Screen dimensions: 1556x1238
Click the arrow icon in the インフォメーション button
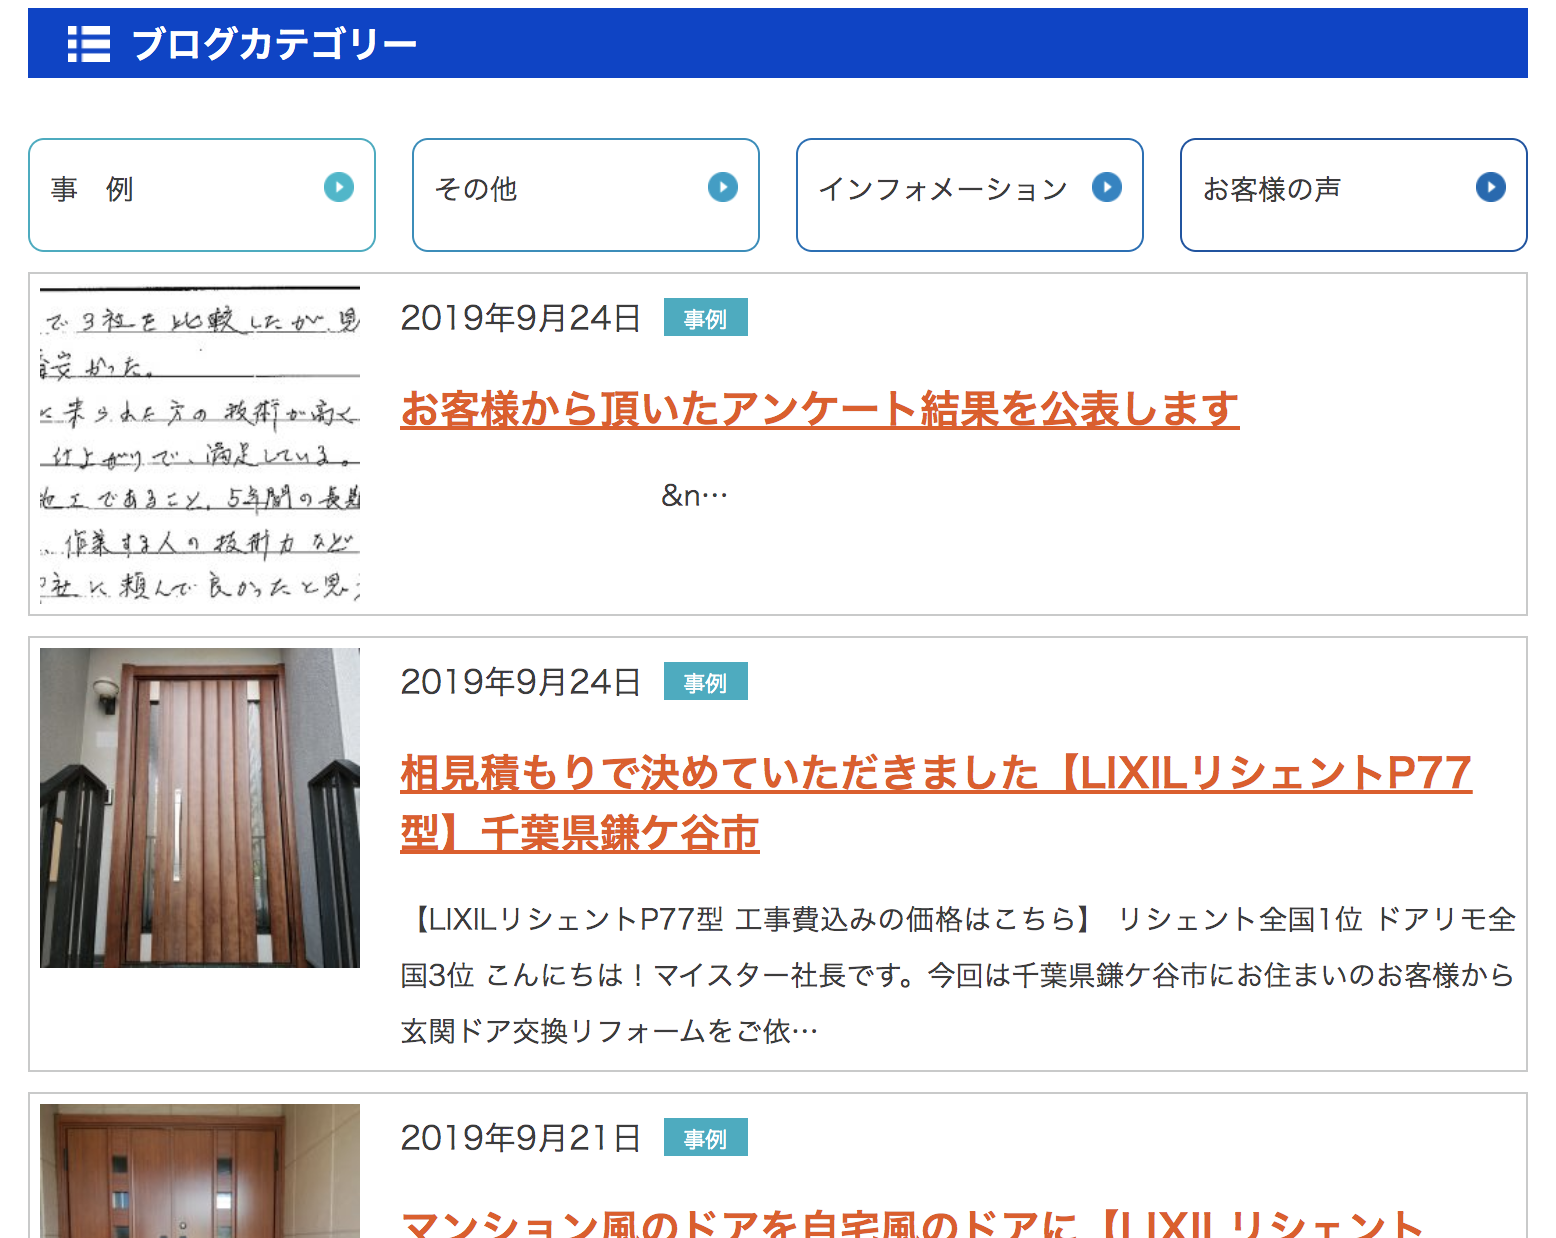pos(1107,187)
